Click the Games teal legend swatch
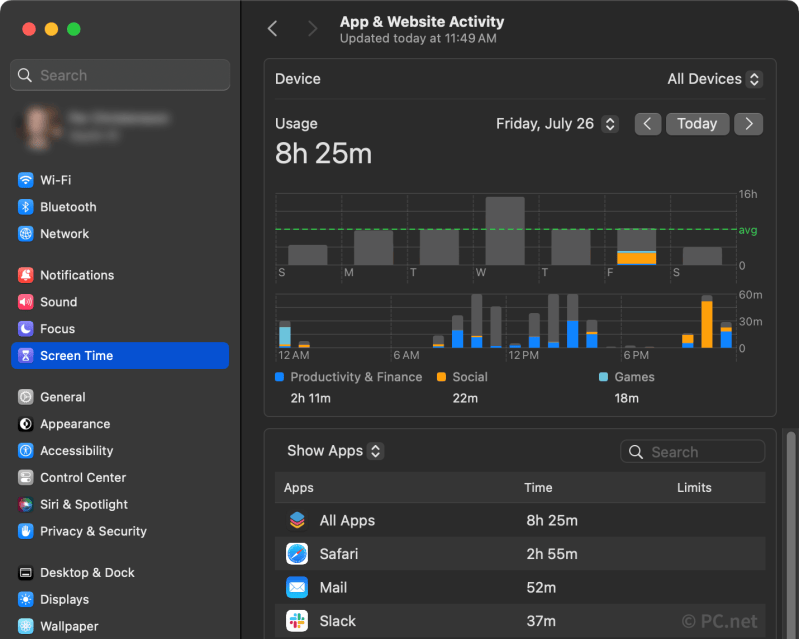Screen dimensions: 799x639 pos(603,377)
